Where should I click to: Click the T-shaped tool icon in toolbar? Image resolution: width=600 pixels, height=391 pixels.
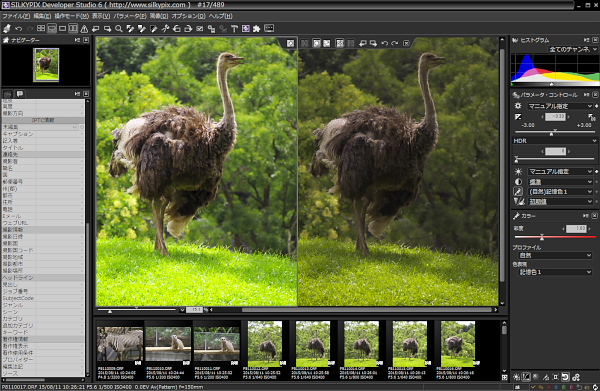click(234, 29)
